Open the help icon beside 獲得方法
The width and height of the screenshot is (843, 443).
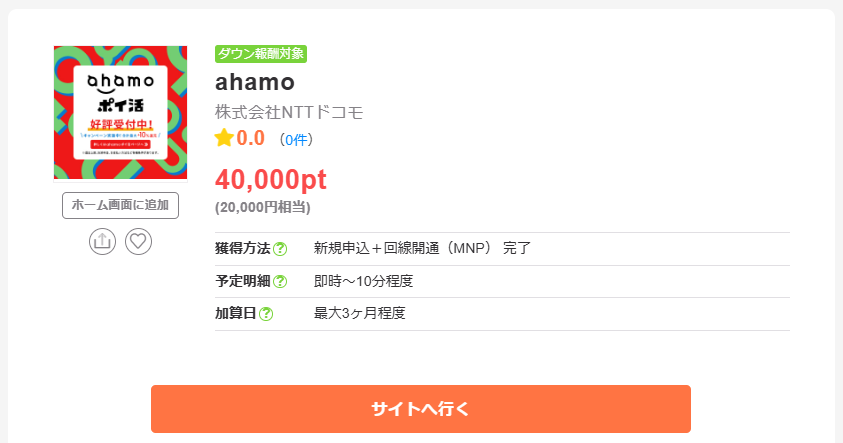pyautogui.click(x=280, y=249)
